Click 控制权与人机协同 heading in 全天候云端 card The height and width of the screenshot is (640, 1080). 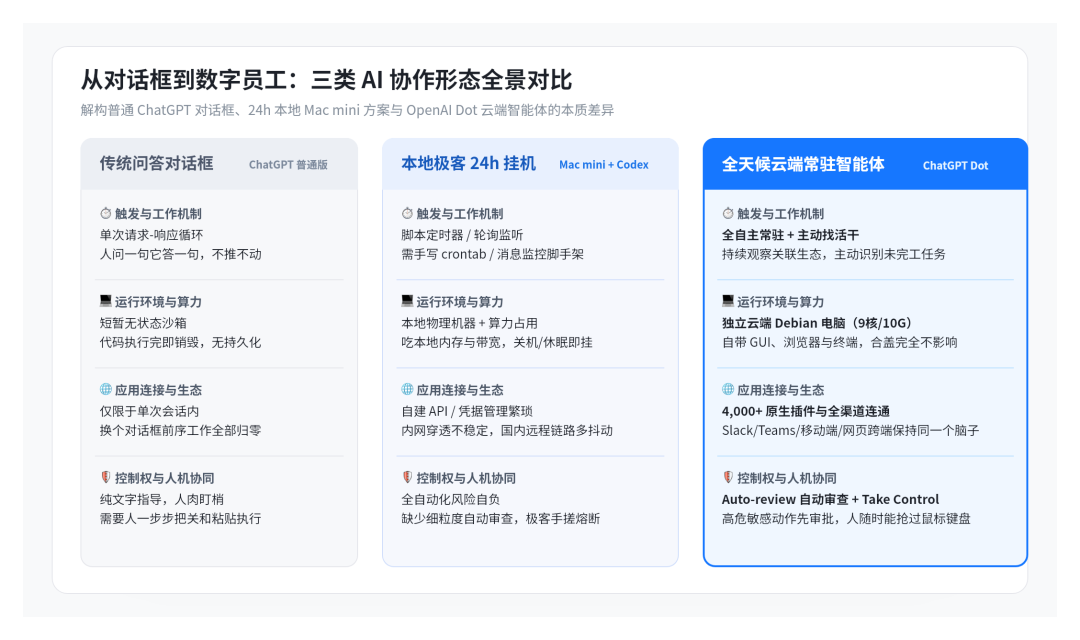click(787, 478)
